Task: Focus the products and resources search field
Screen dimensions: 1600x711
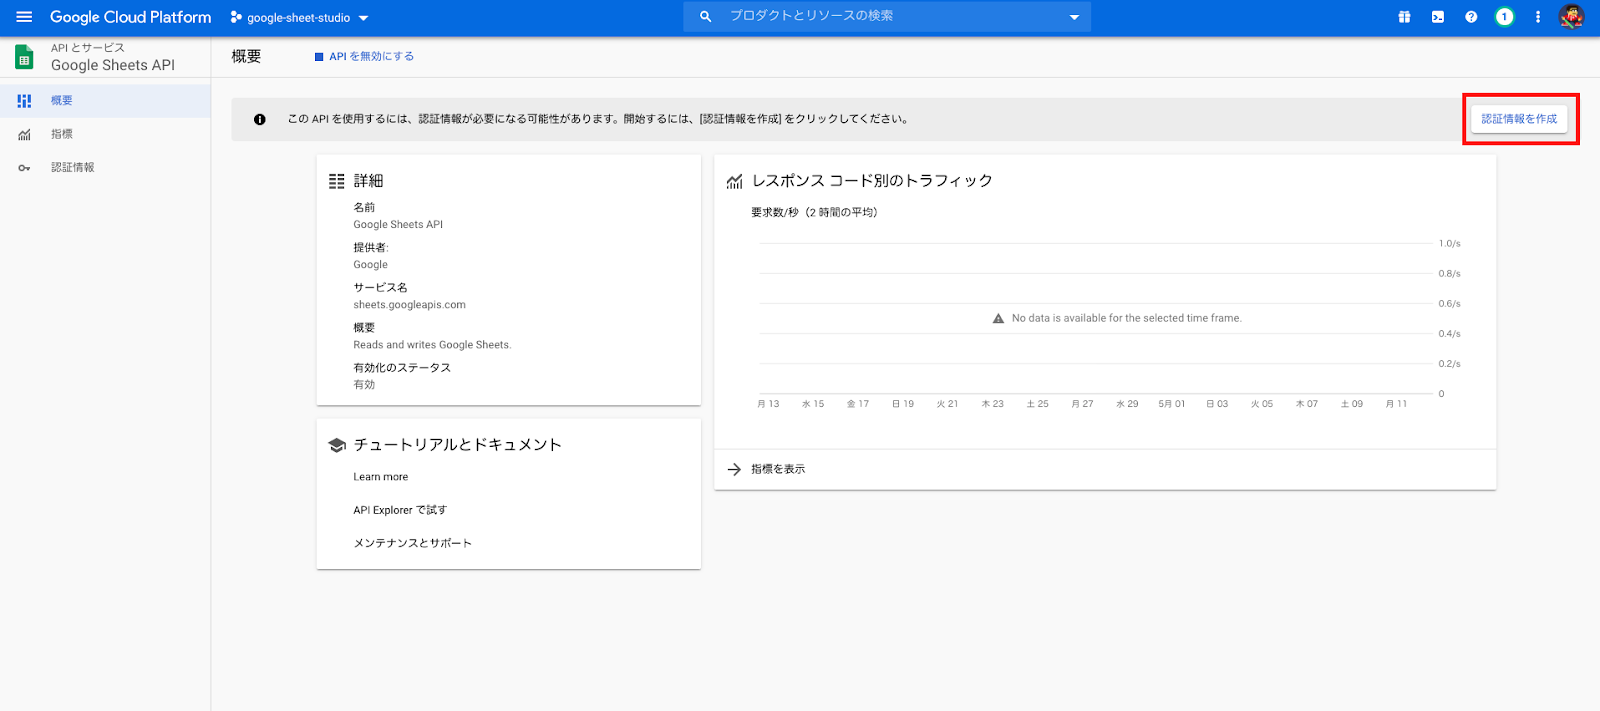Action: pyautogui.click(x=887, y=17)
